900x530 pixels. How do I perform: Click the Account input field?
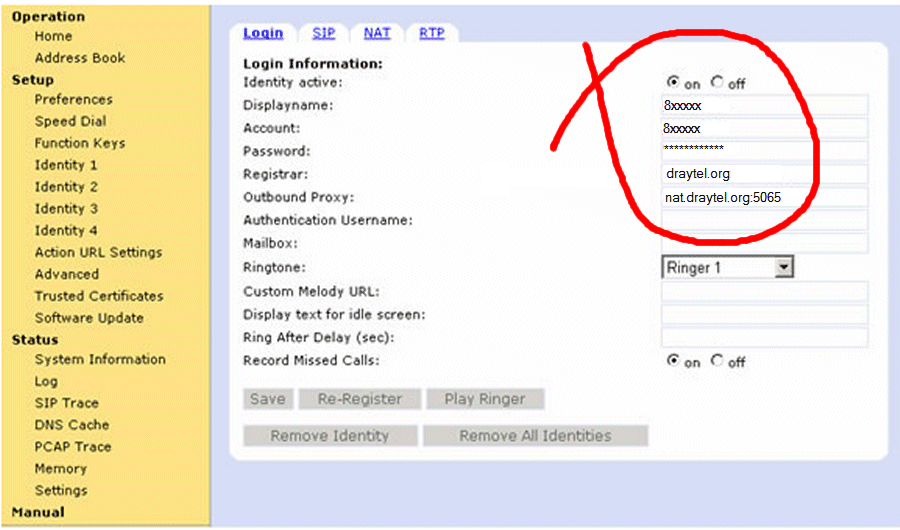(765, 129)
